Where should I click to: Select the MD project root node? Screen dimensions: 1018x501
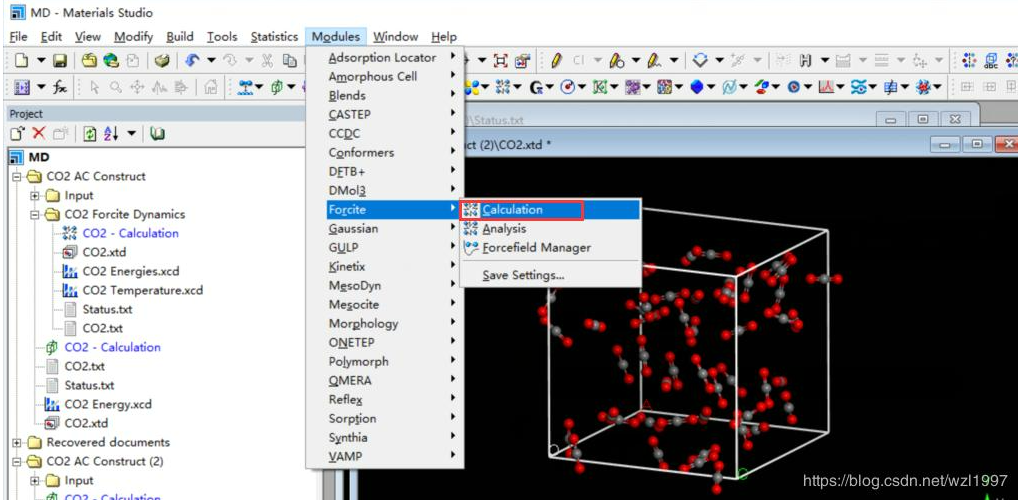point(39,157)
